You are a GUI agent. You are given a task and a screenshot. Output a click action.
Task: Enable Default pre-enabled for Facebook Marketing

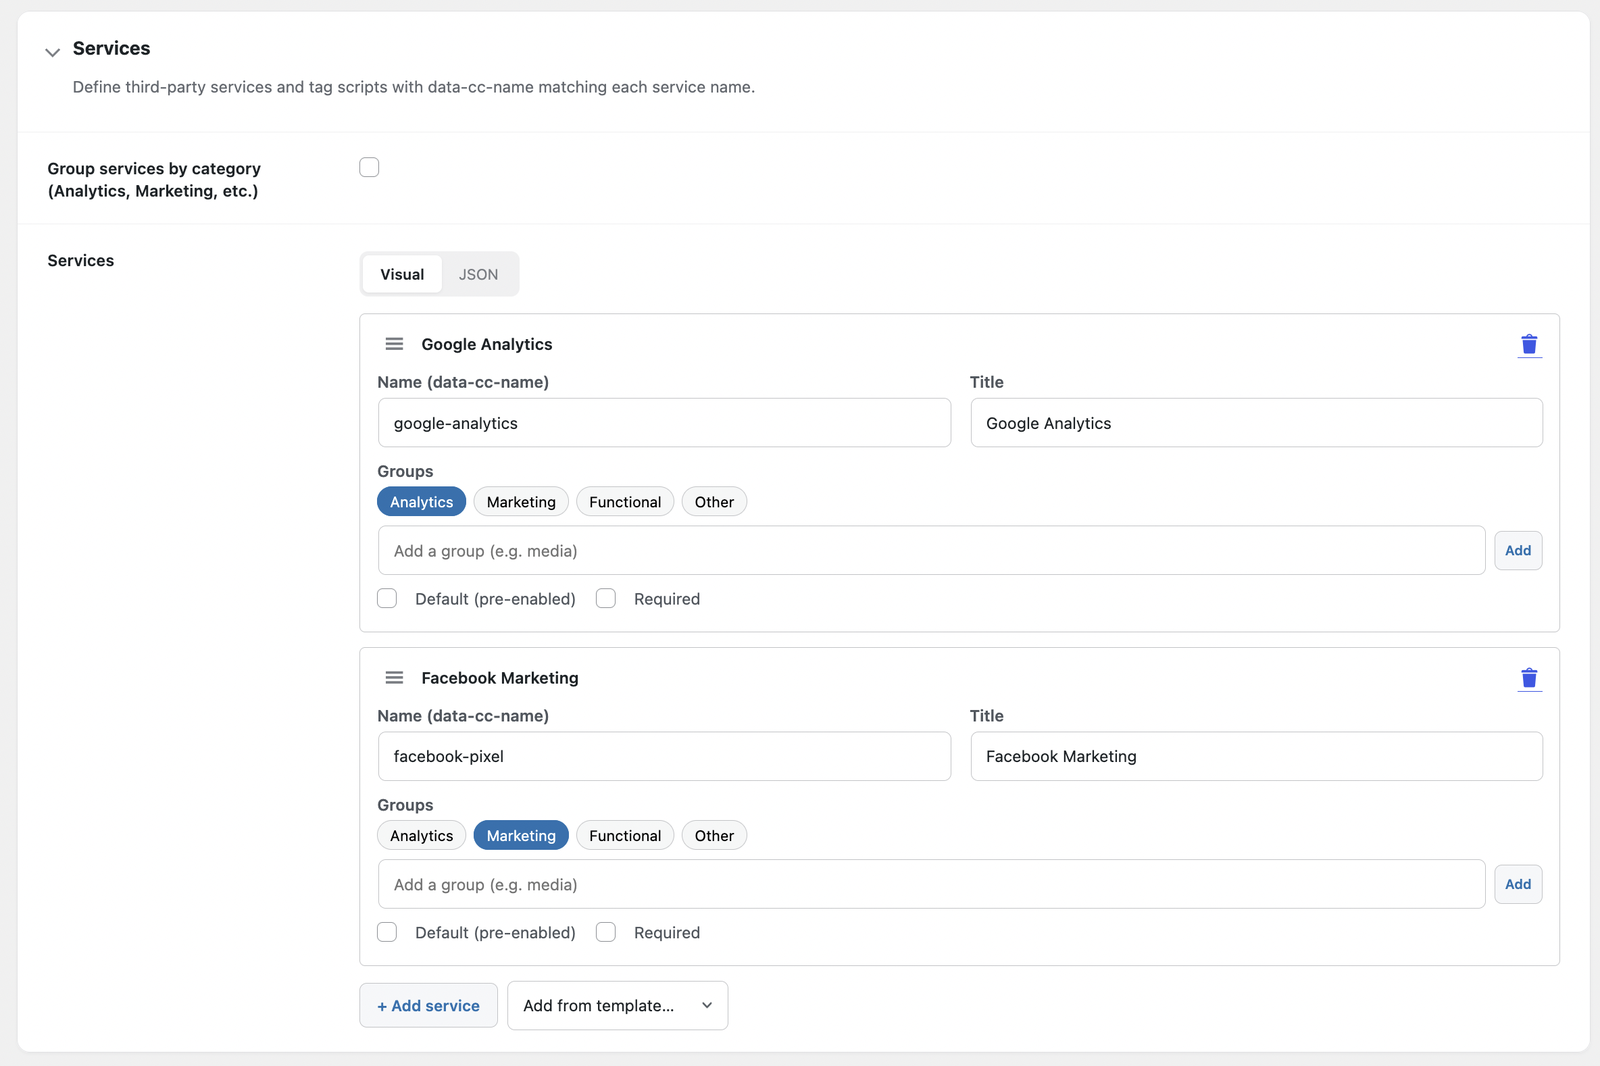pyautogui.click(x=387, y=933)
